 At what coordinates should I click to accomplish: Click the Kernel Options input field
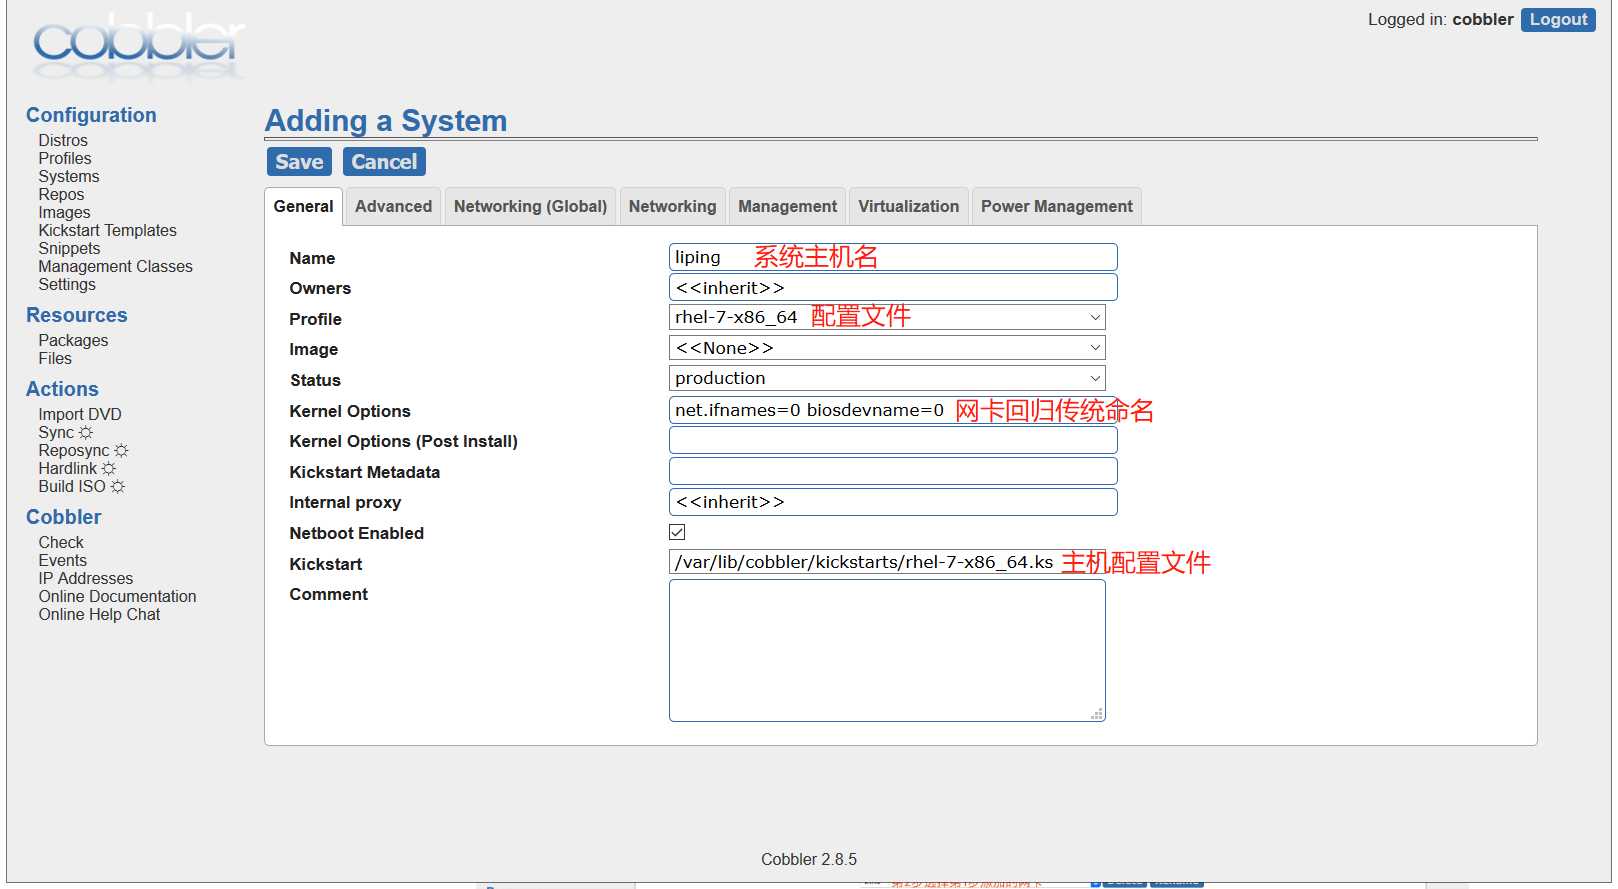point(893,410)
